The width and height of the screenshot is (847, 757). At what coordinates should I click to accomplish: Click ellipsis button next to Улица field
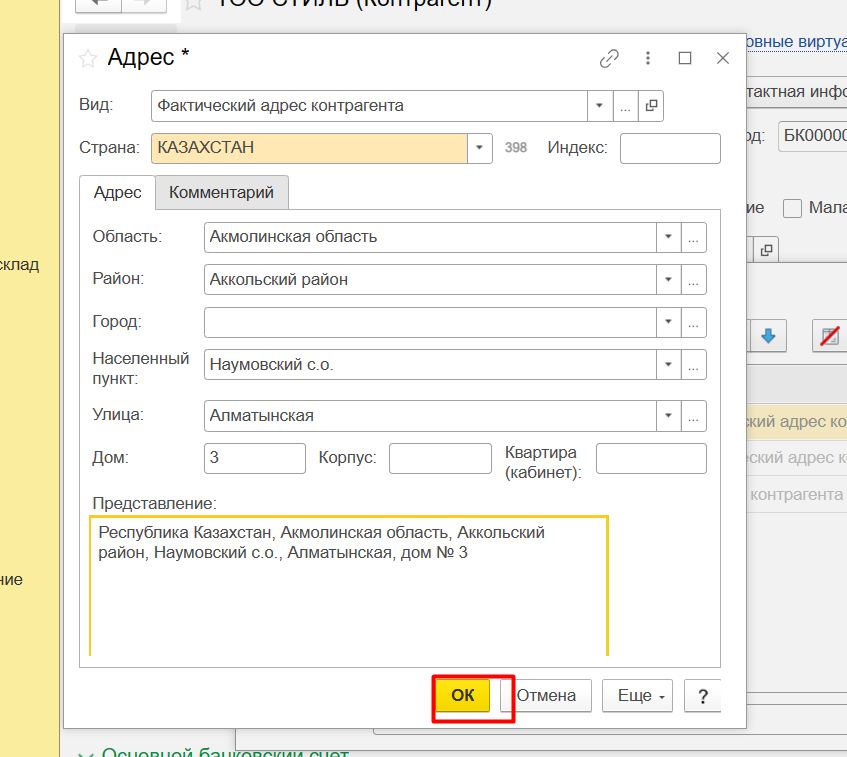(694, 415)
